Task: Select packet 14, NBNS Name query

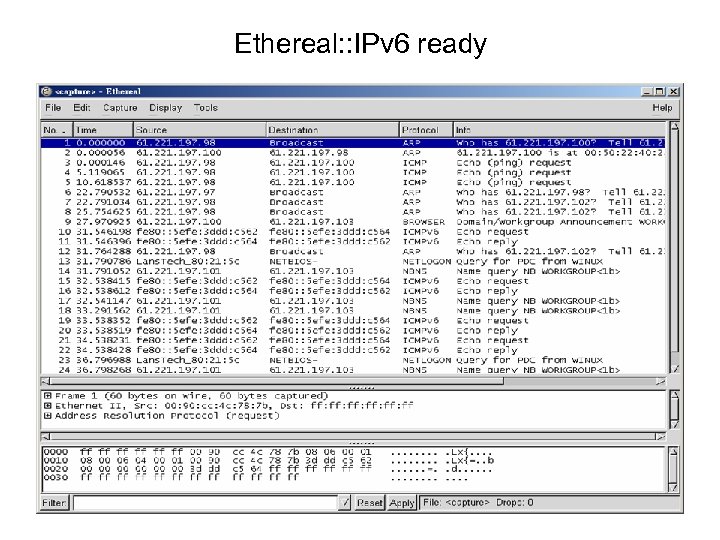Action: point(353,271)
